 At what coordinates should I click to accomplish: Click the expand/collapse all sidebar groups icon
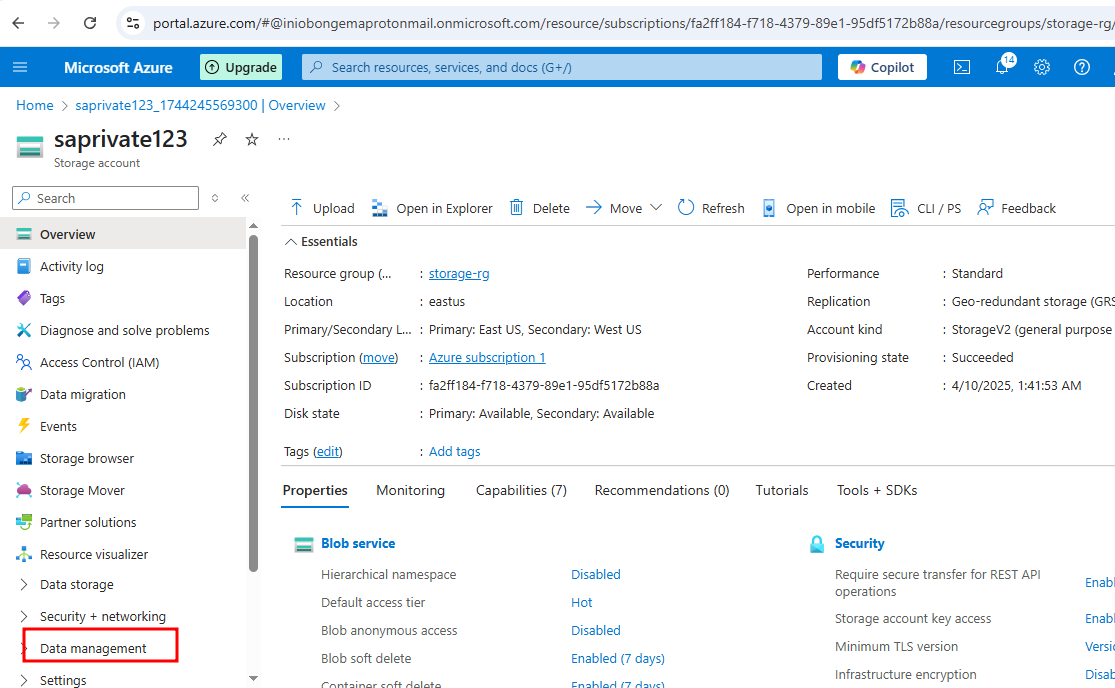click(x=215, y=198)
